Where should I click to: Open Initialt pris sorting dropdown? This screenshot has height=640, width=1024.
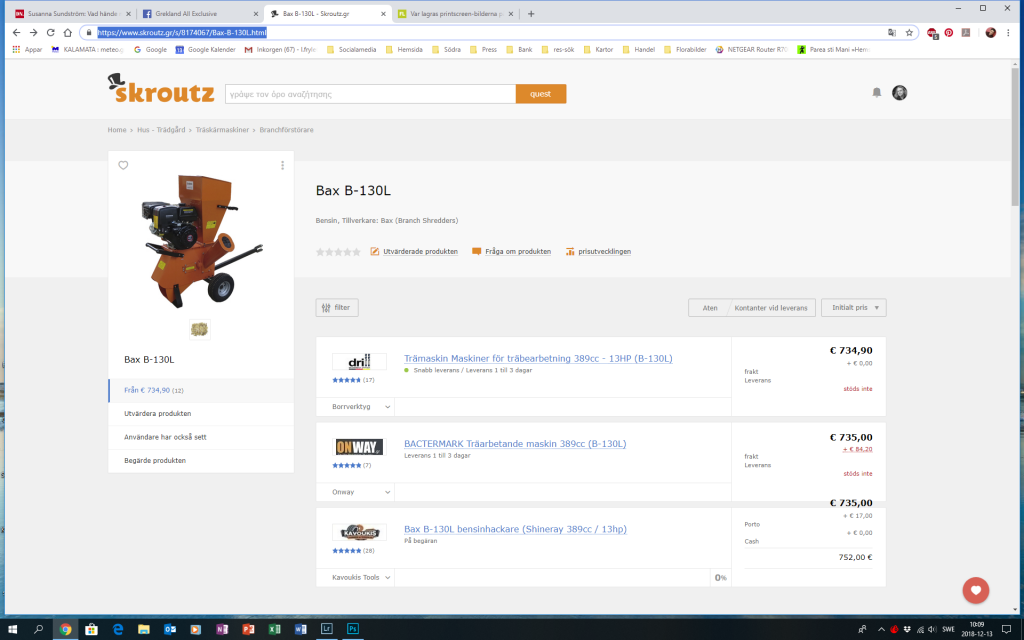(x=854, y=308)
